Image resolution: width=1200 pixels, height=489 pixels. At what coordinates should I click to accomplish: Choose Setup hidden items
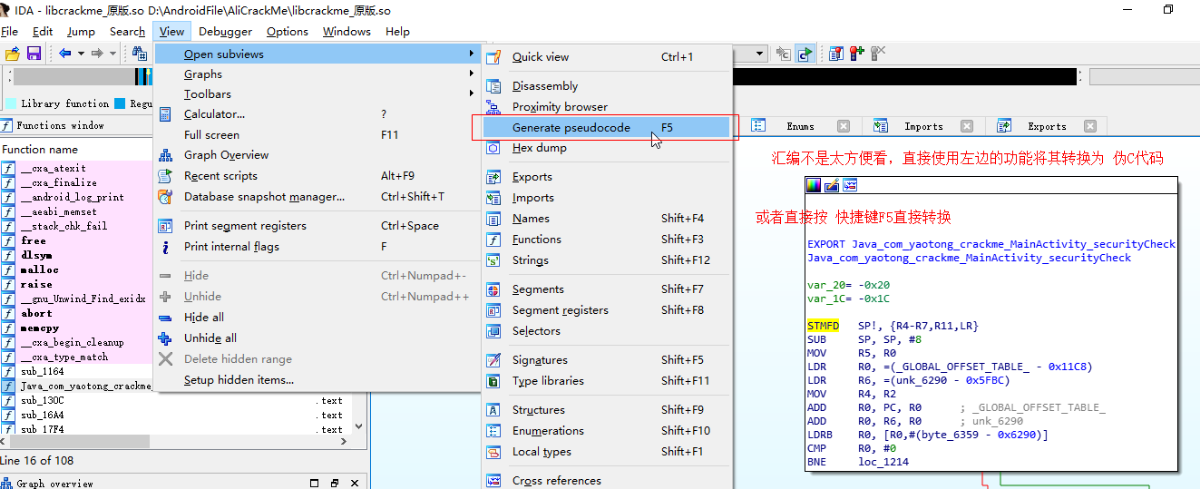tap(317, 380)
